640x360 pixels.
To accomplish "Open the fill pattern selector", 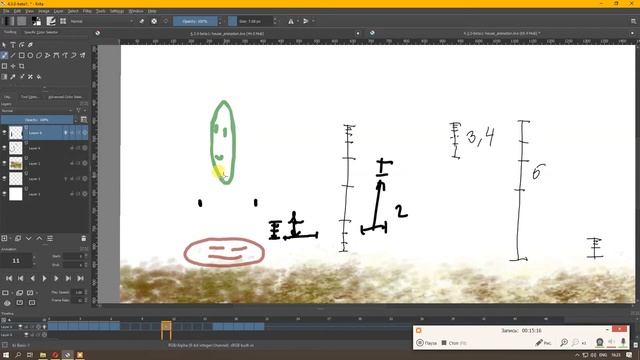I will tap(22, 21).
